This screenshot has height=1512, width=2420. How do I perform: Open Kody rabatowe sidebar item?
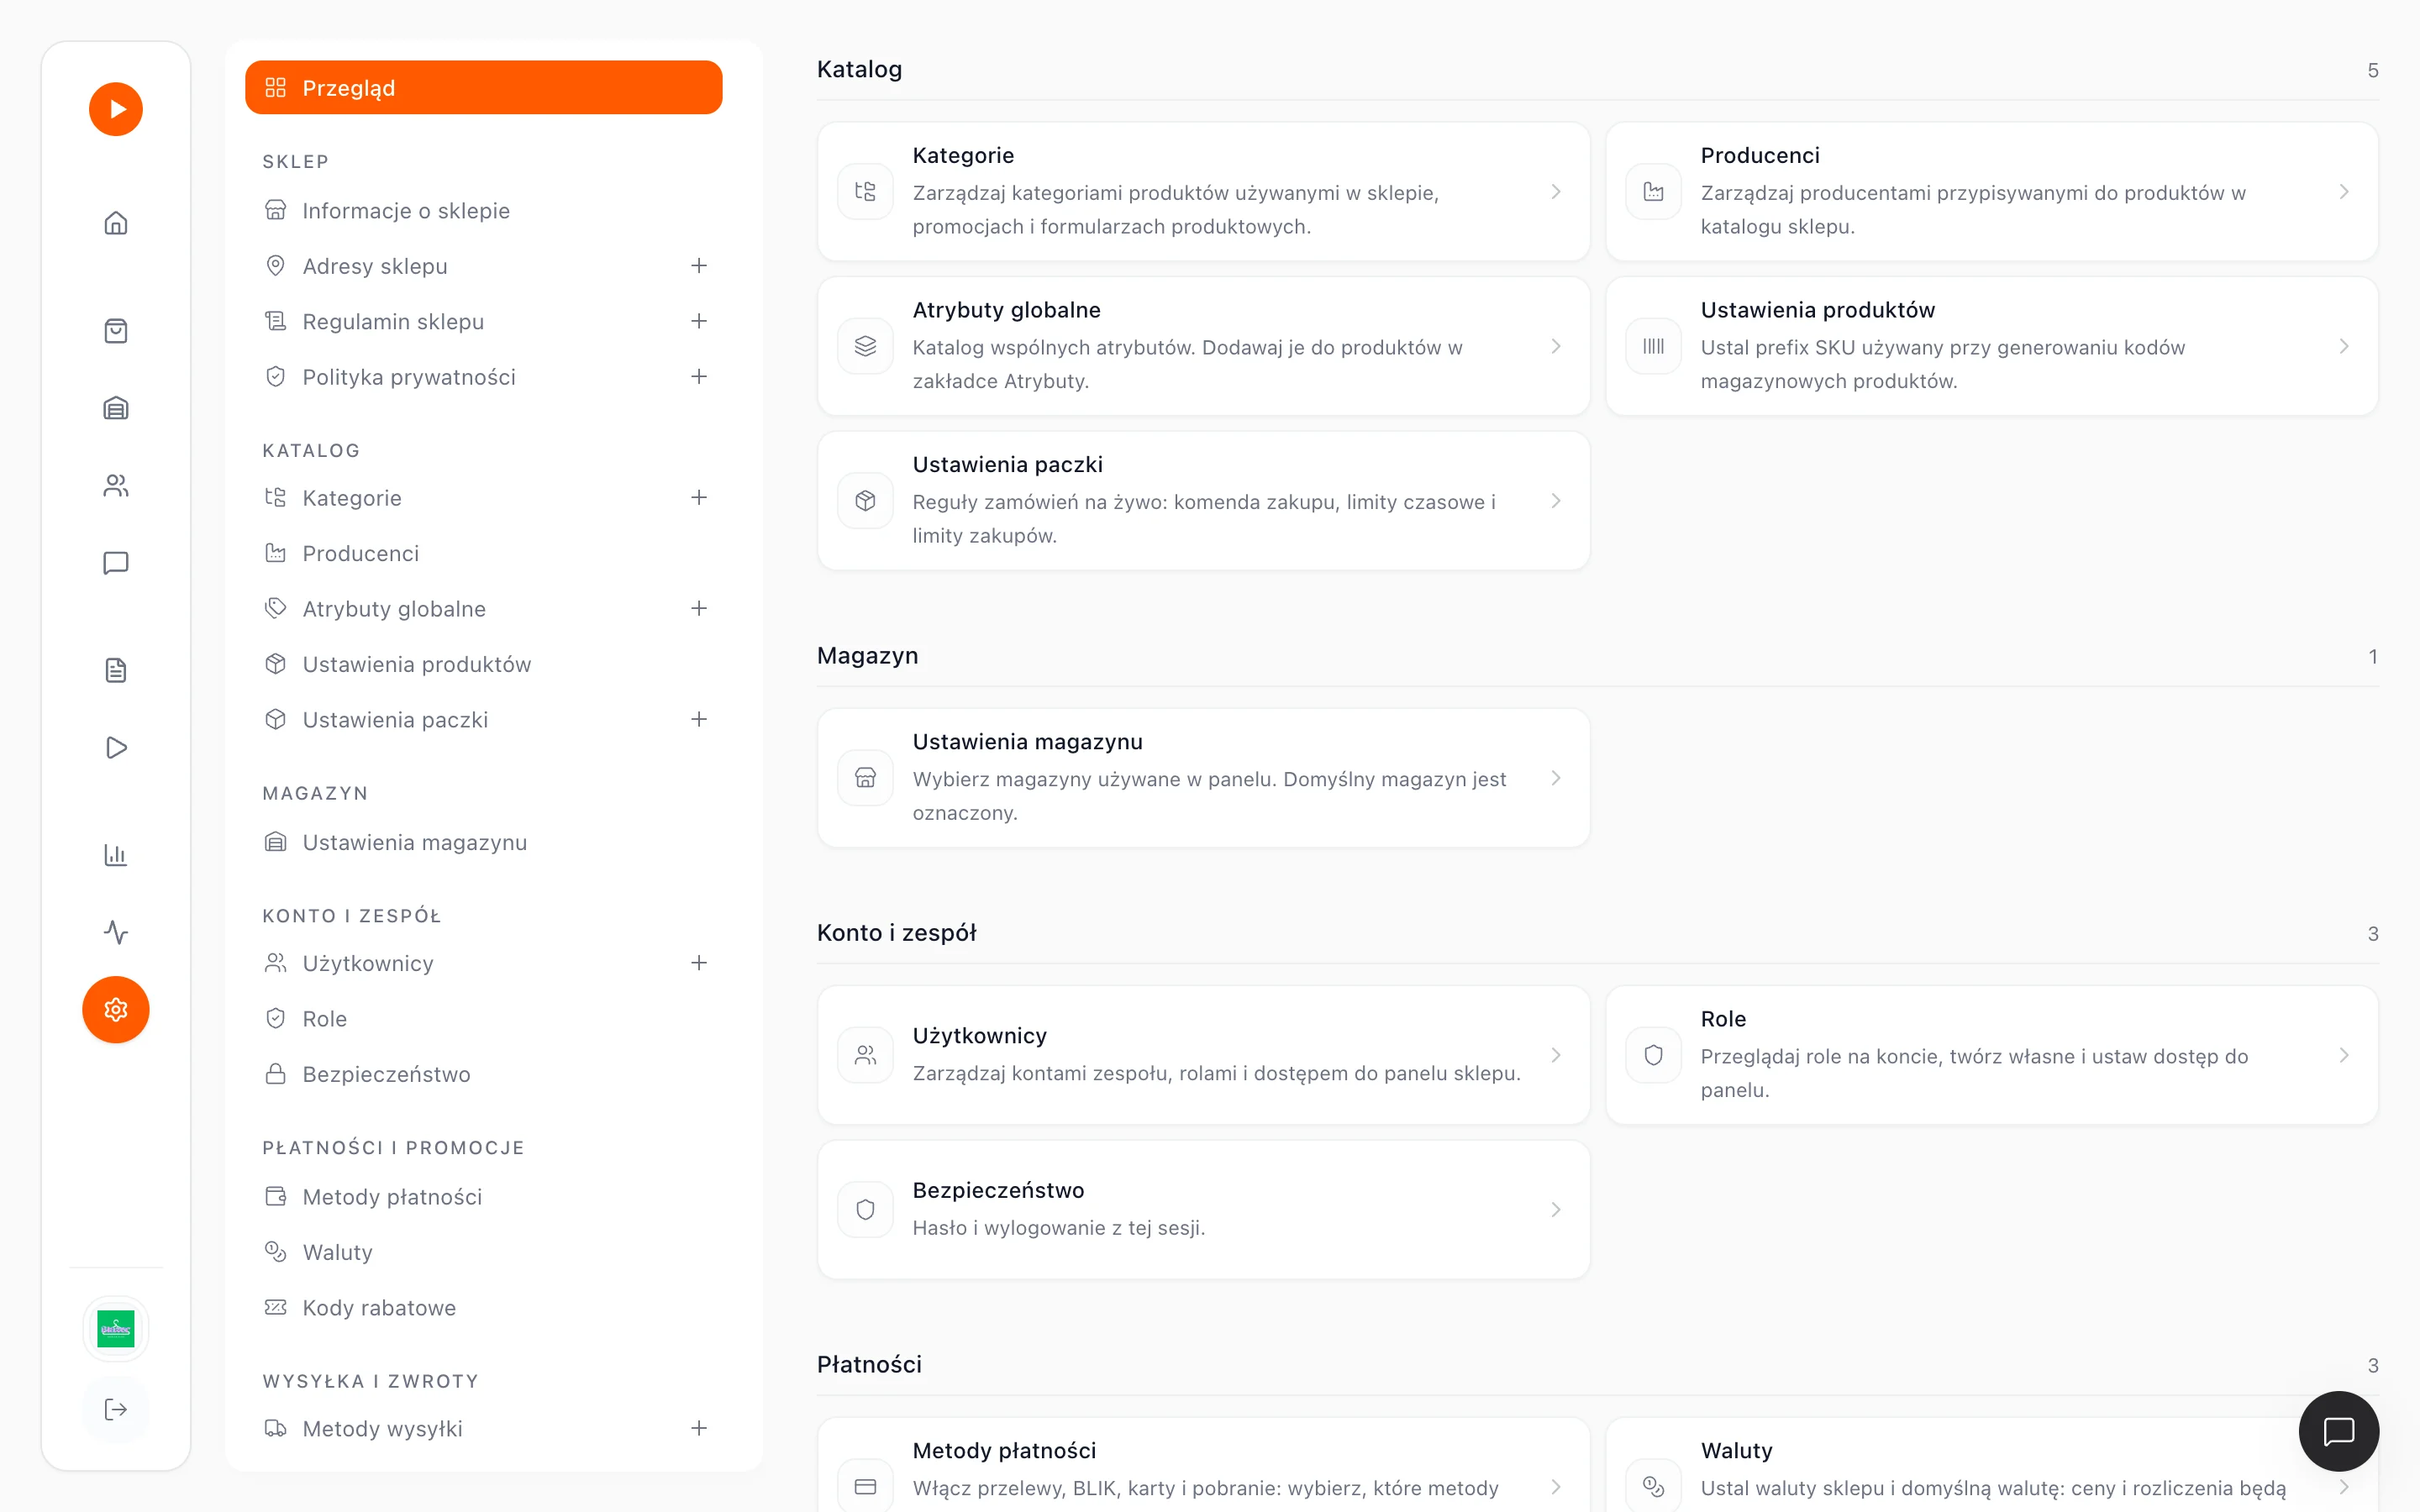pos(484,1309)
